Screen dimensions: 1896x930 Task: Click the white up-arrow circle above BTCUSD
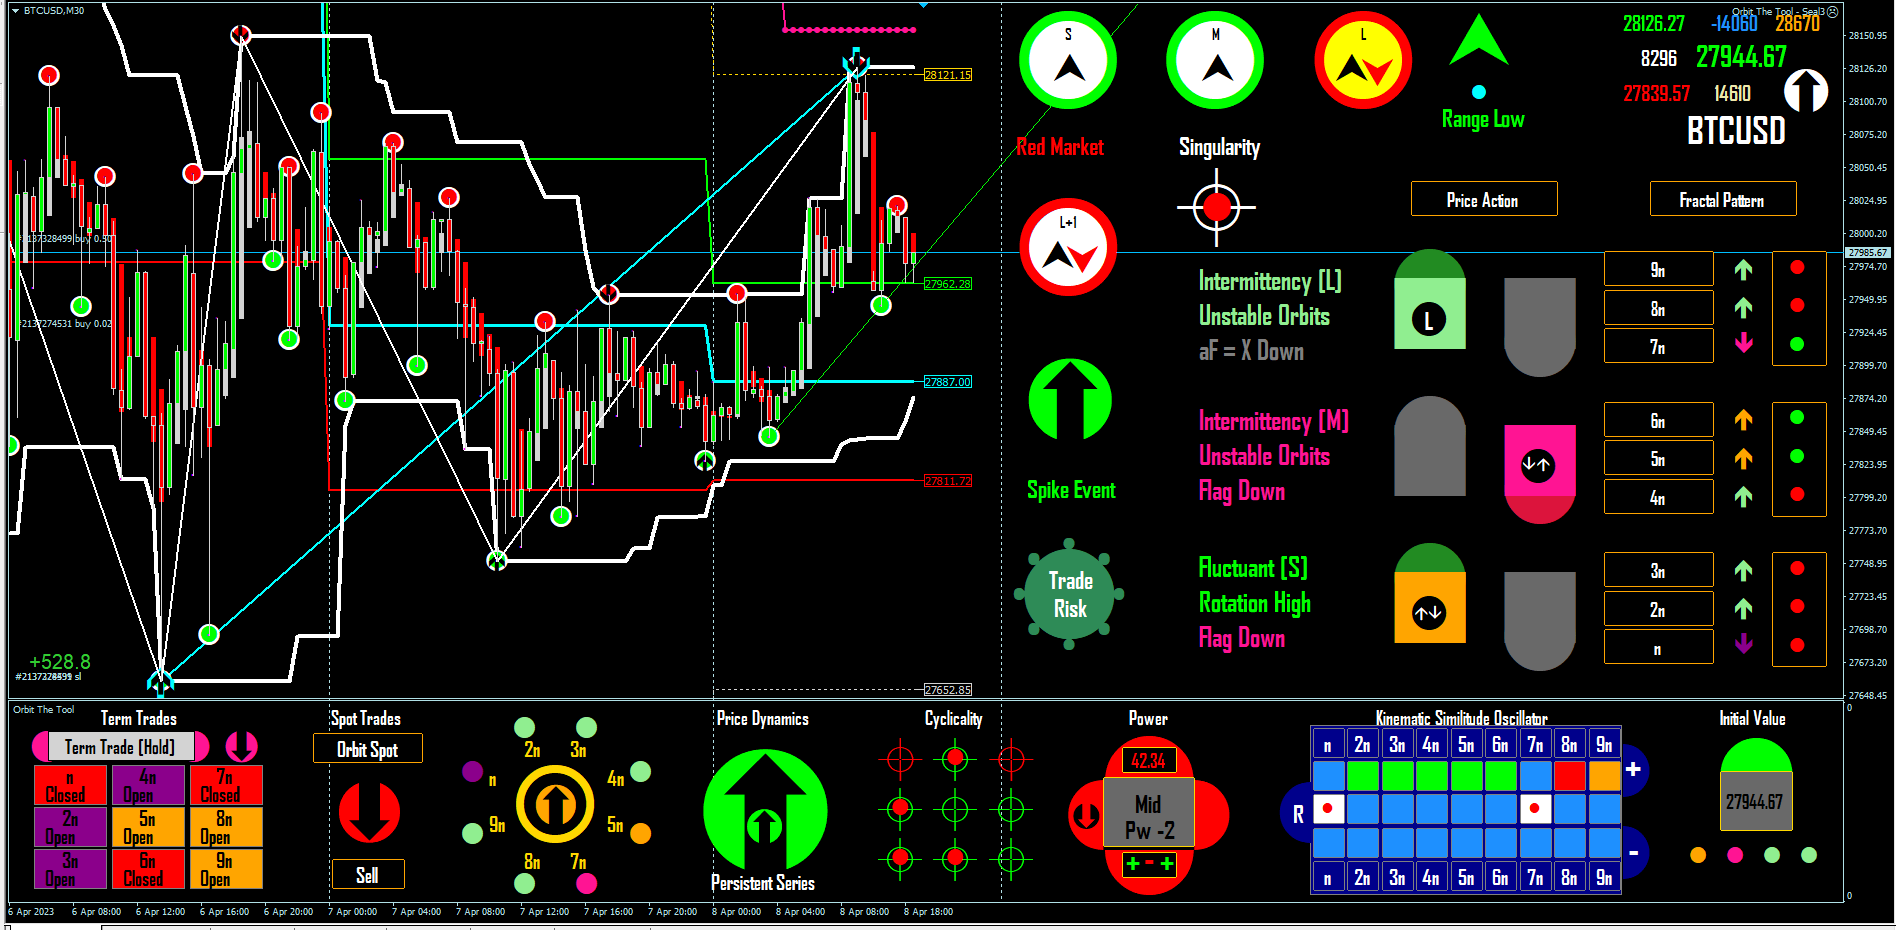(x=1806, y=91)
